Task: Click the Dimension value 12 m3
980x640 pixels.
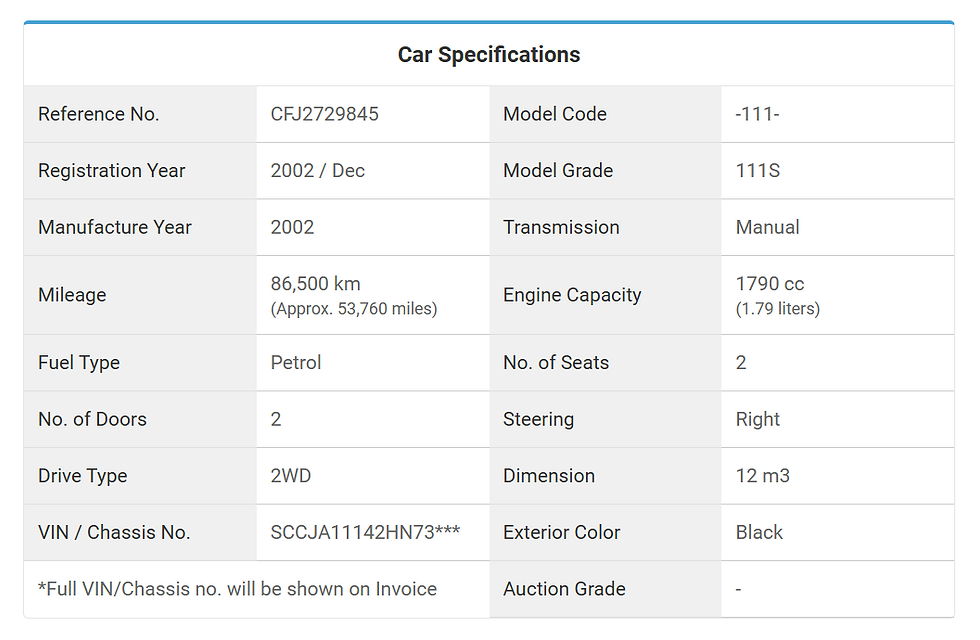Action: (762, 476)
